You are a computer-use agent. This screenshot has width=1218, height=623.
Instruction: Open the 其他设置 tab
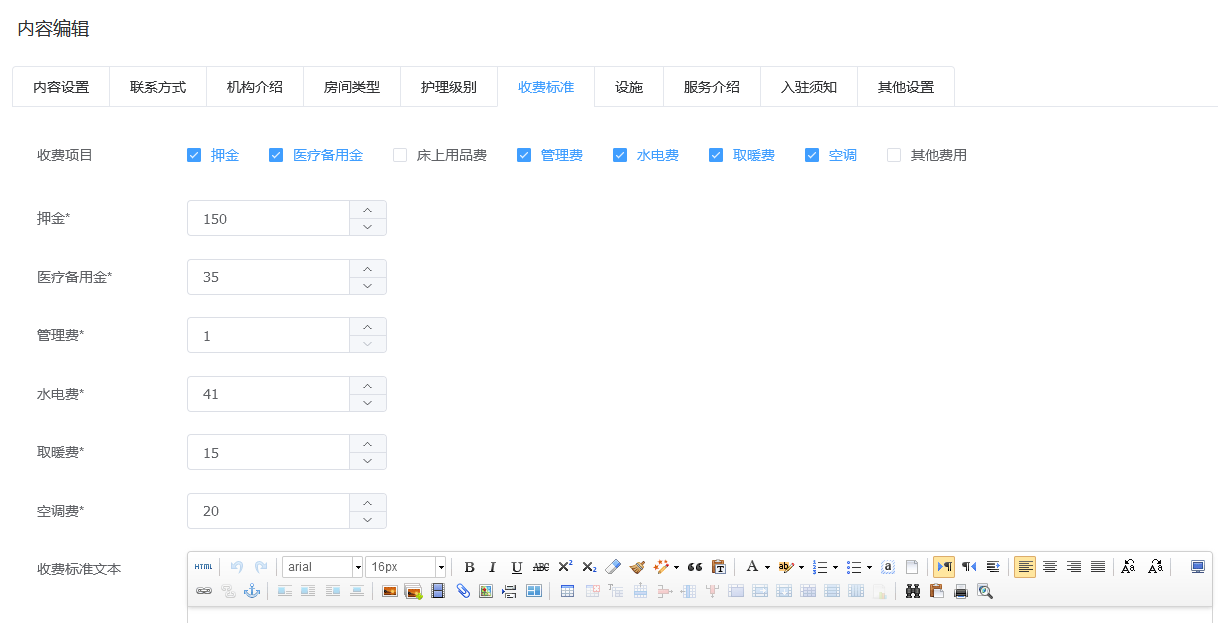pyautogui.click(x=905, y=87)
